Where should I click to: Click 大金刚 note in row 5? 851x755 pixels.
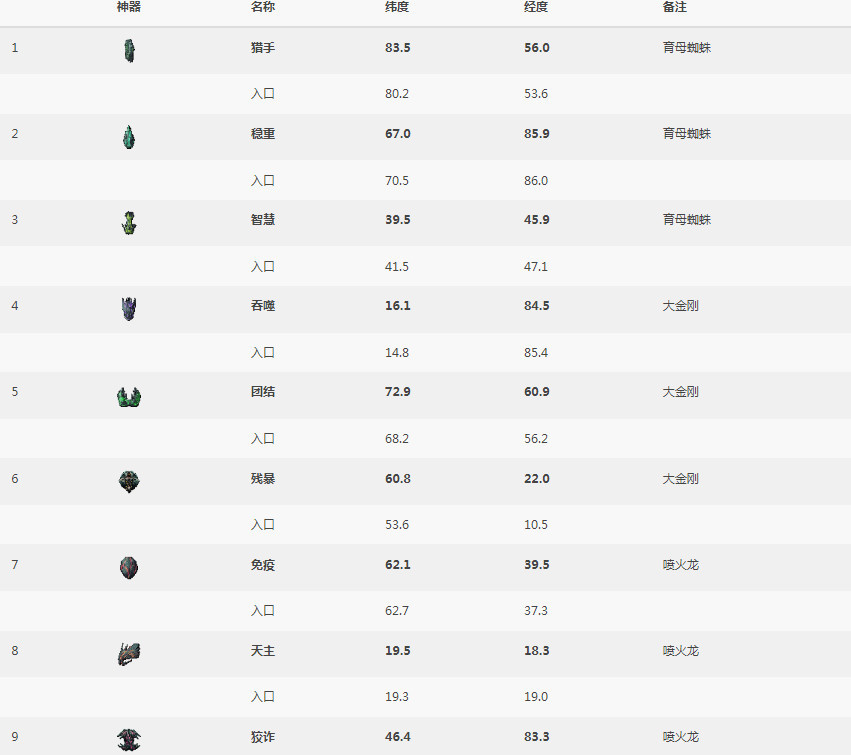(x=680, y=392)
